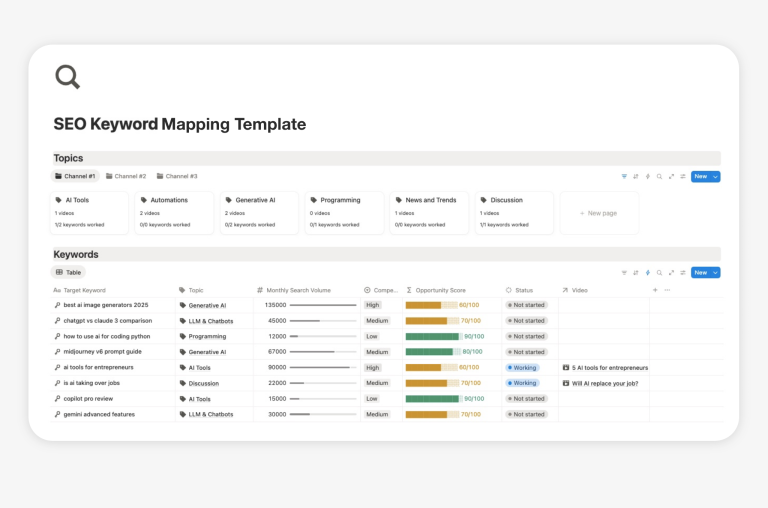768x508 pixels.
Task: Click tag icon on Programming topic card
Action: 313,200
